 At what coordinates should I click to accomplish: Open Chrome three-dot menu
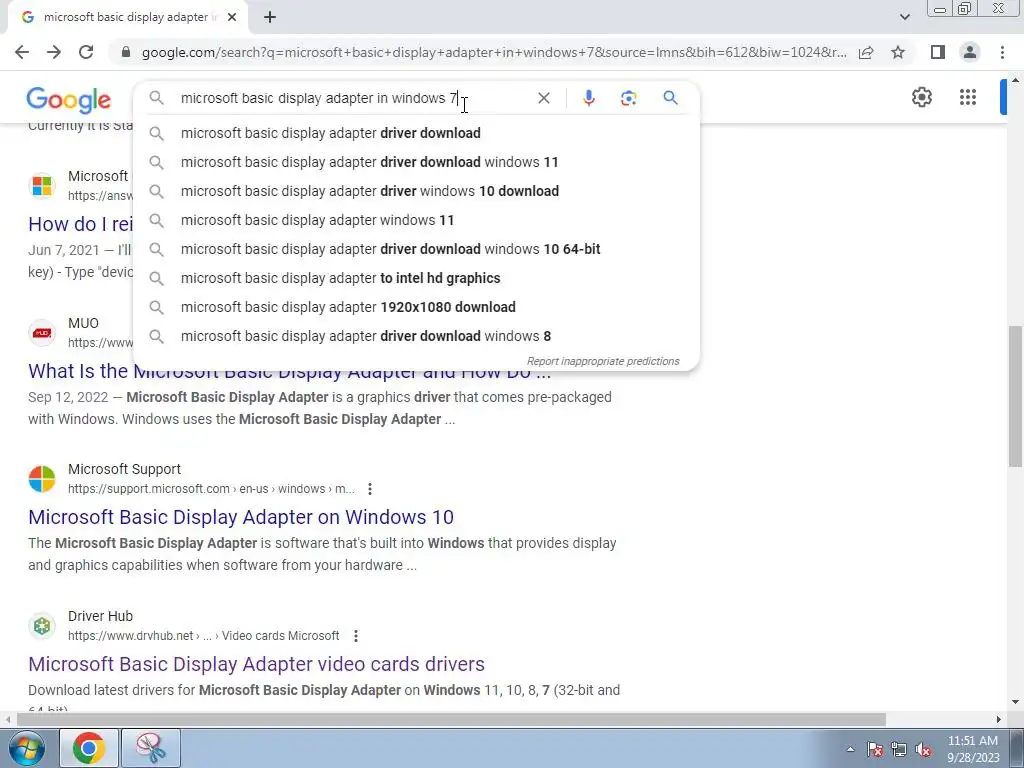[x=1002, y=52]
